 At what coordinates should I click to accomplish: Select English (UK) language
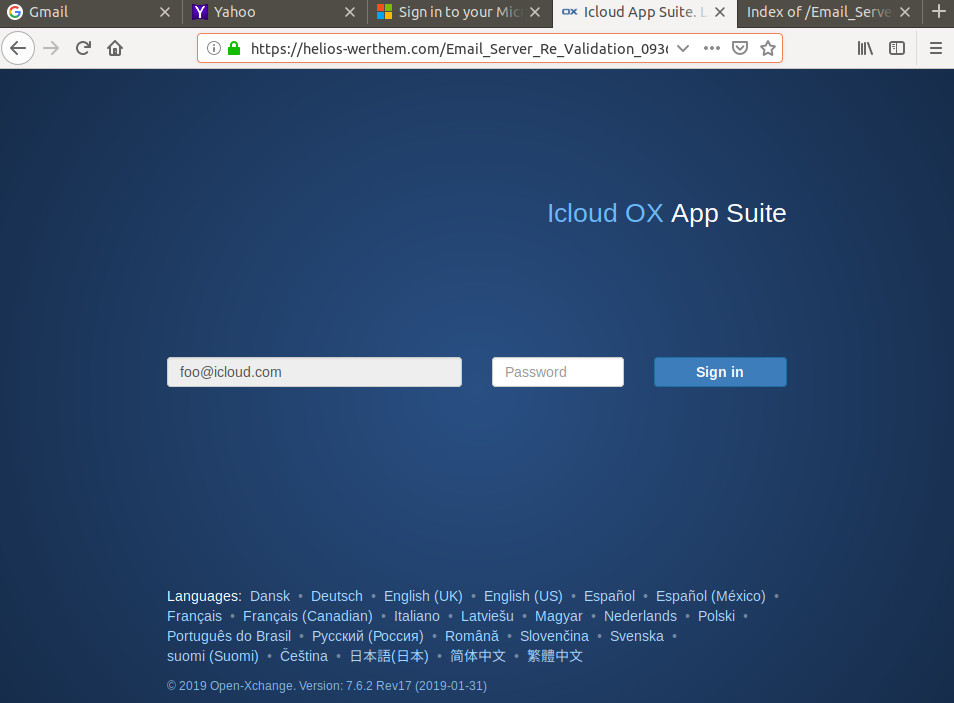[423, 596]
